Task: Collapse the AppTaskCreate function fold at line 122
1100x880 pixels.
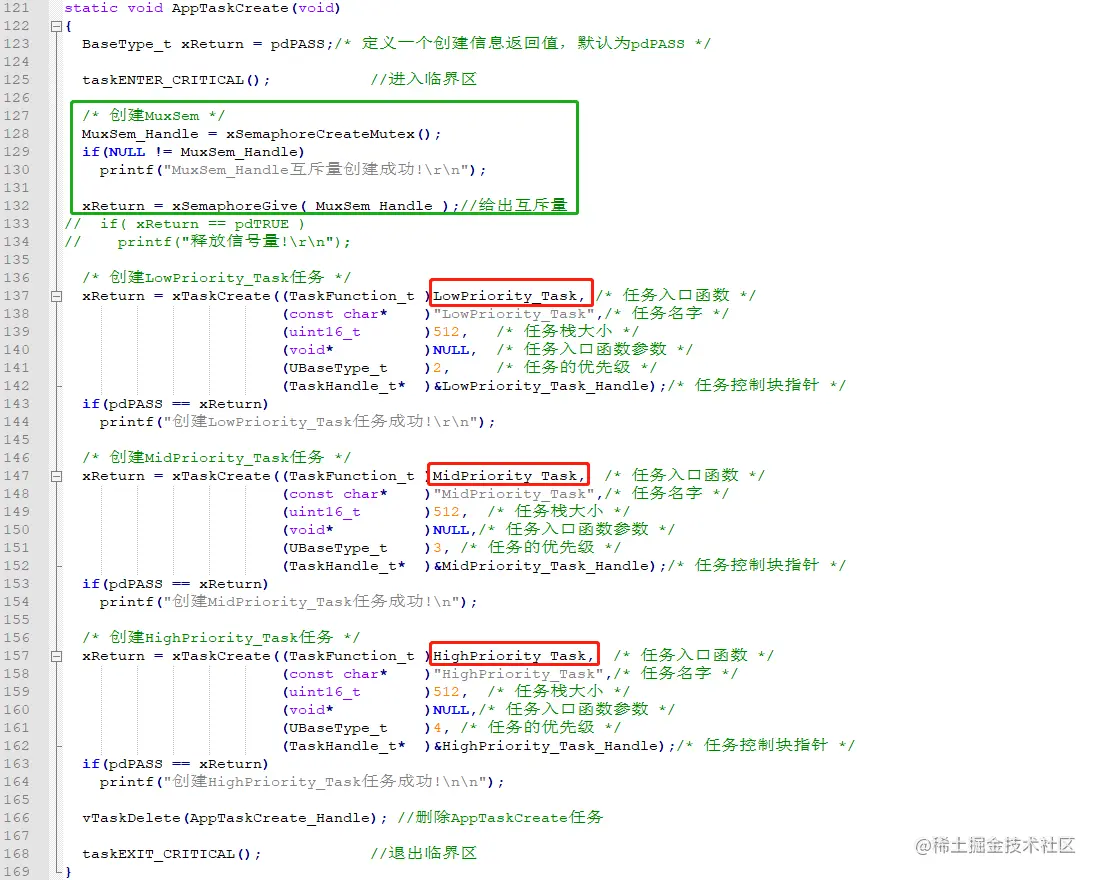Action: (x=56, y=26)
